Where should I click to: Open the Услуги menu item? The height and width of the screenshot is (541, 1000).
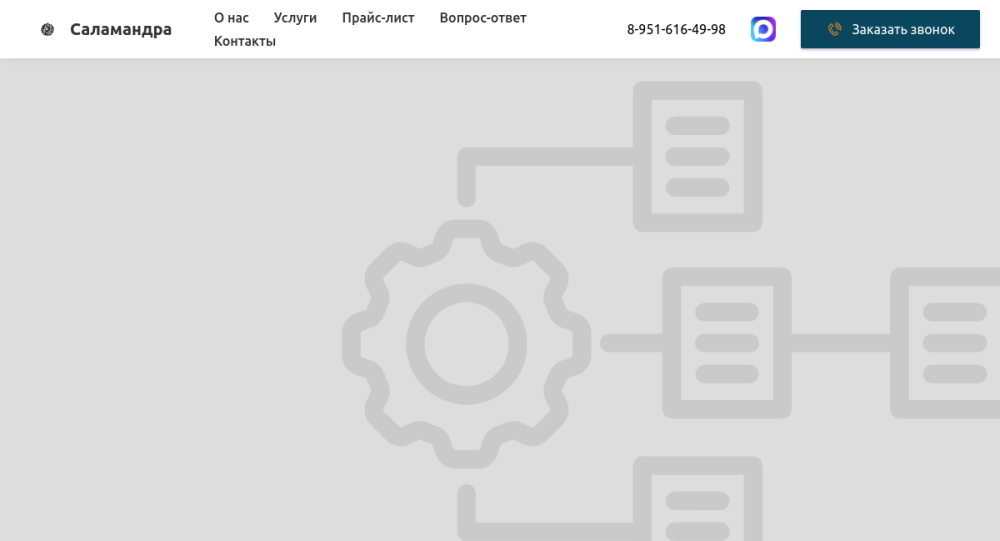pyautogui.click(x=295, y=18)
